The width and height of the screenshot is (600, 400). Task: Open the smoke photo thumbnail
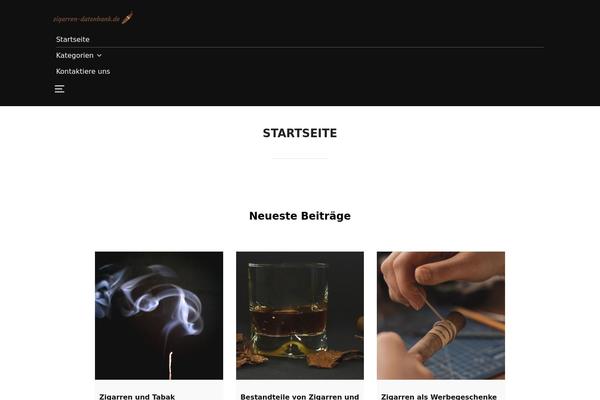(x=159, y=315)
